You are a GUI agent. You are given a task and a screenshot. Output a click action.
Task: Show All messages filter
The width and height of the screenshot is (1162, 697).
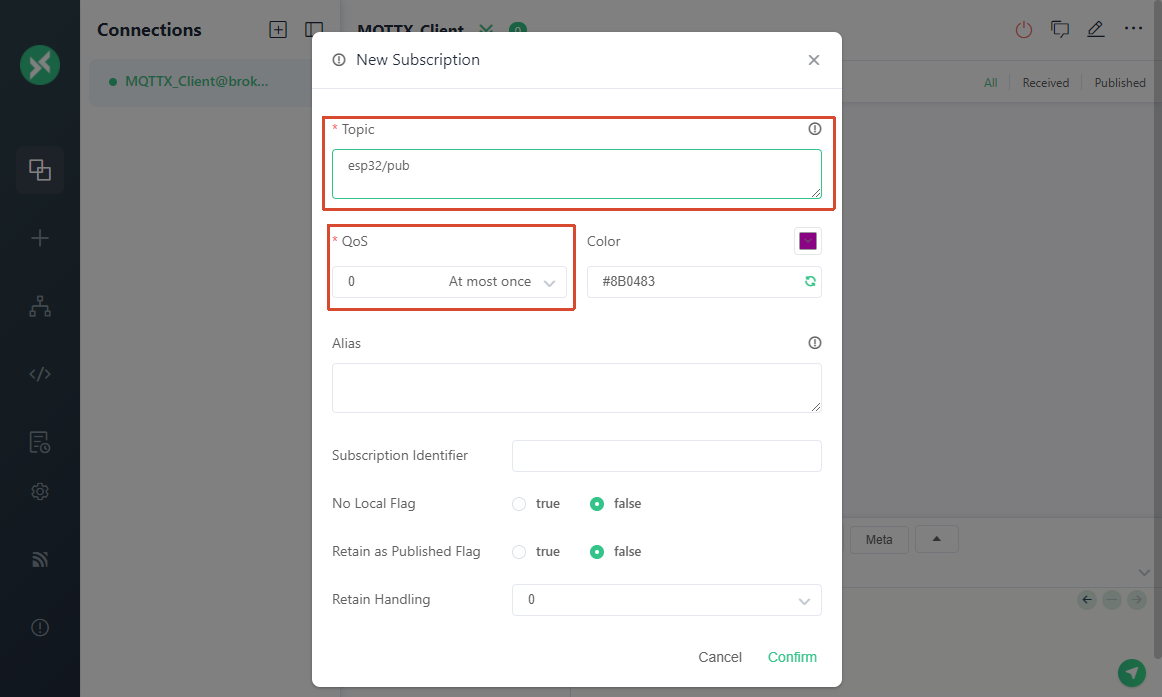click(x=991, y=83)
